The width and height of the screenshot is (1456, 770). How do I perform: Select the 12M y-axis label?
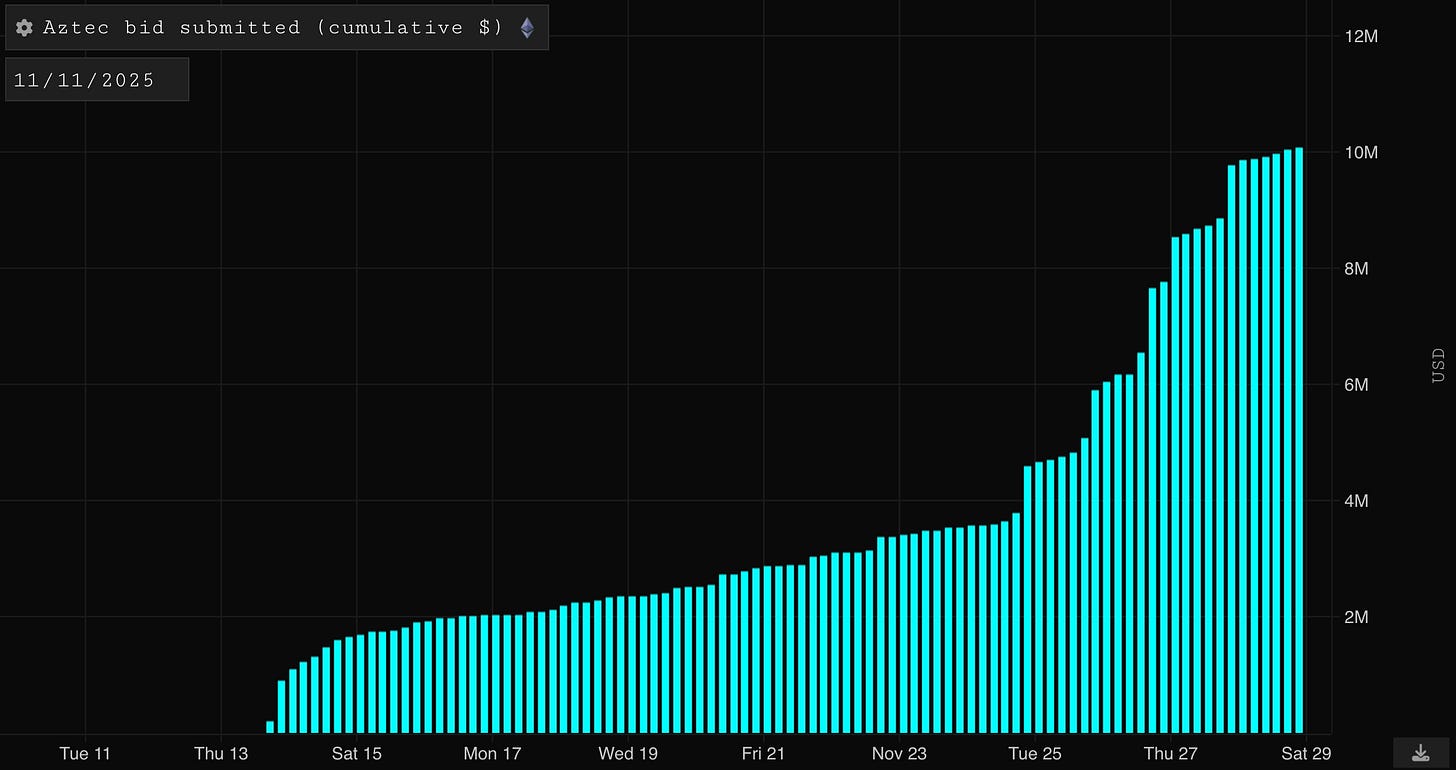(x=1362, y=36)
